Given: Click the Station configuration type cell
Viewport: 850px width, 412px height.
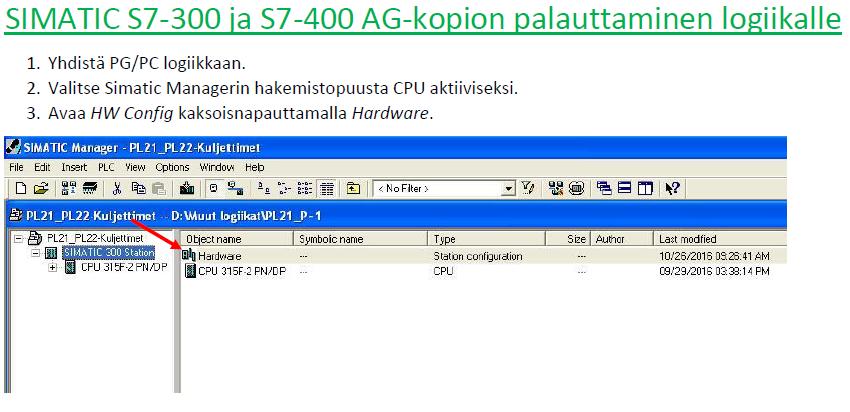Looking at the screenshot, I should click(478, 256).
